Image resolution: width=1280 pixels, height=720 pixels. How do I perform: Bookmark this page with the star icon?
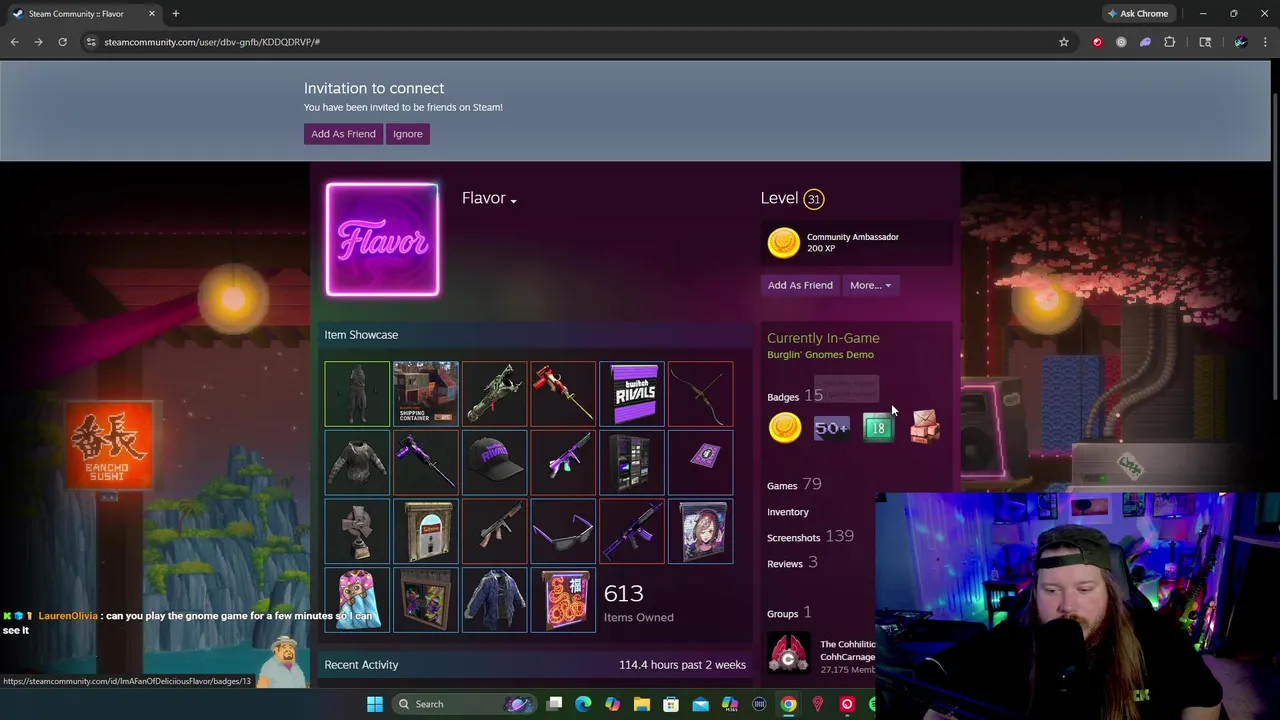pos(1064,42)
